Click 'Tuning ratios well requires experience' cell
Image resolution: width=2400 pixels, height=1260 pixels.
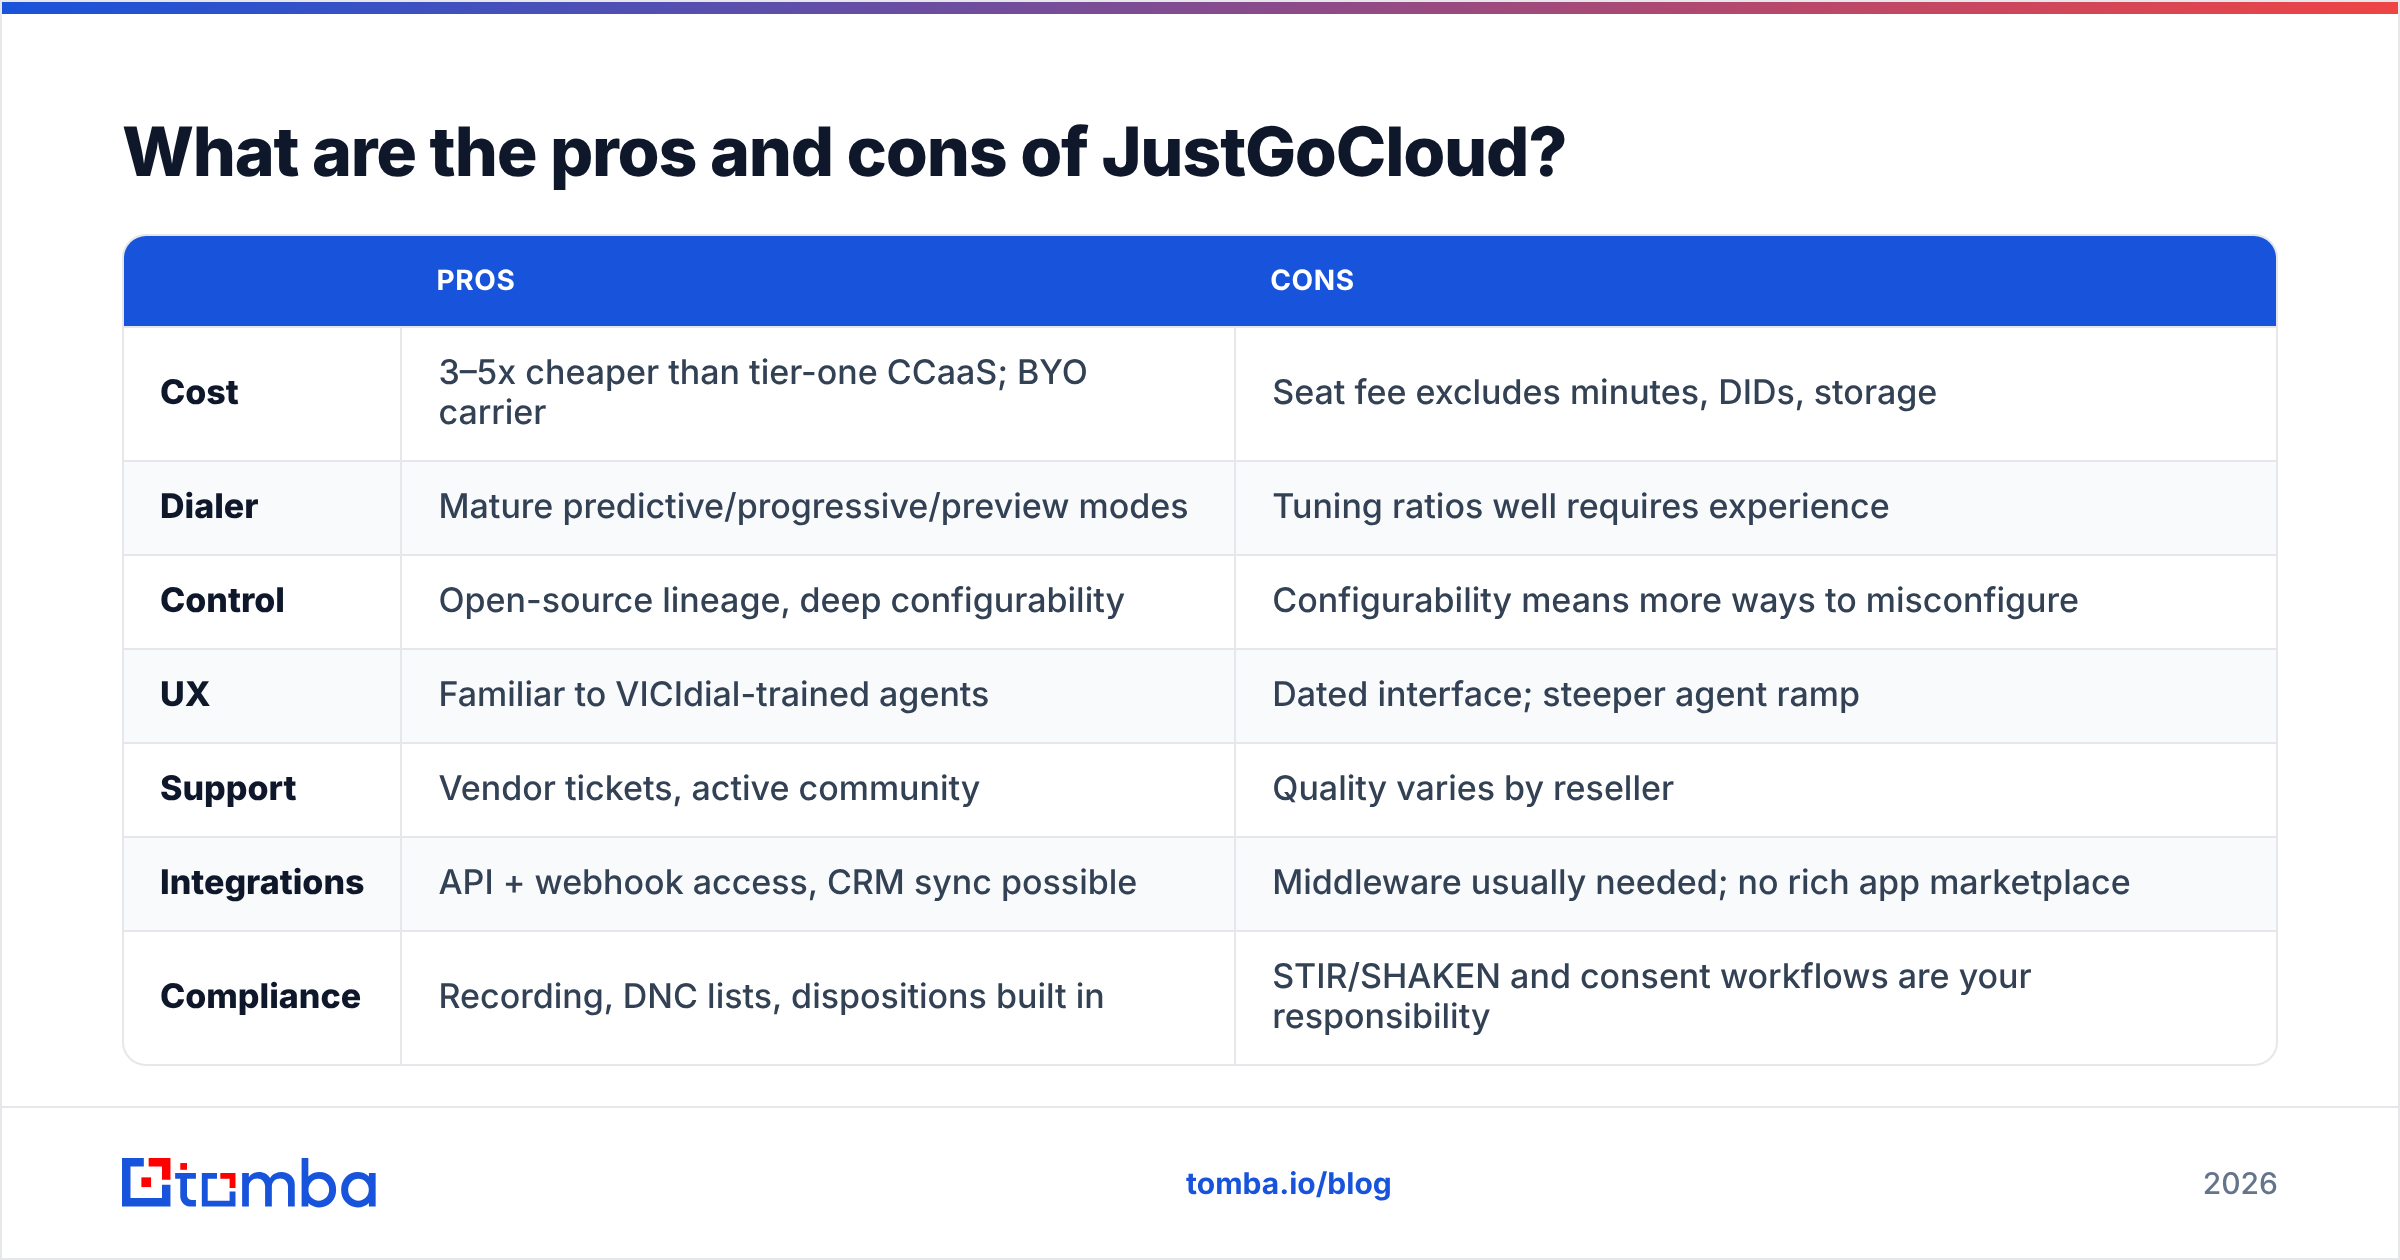click(x=1756, y=507)
